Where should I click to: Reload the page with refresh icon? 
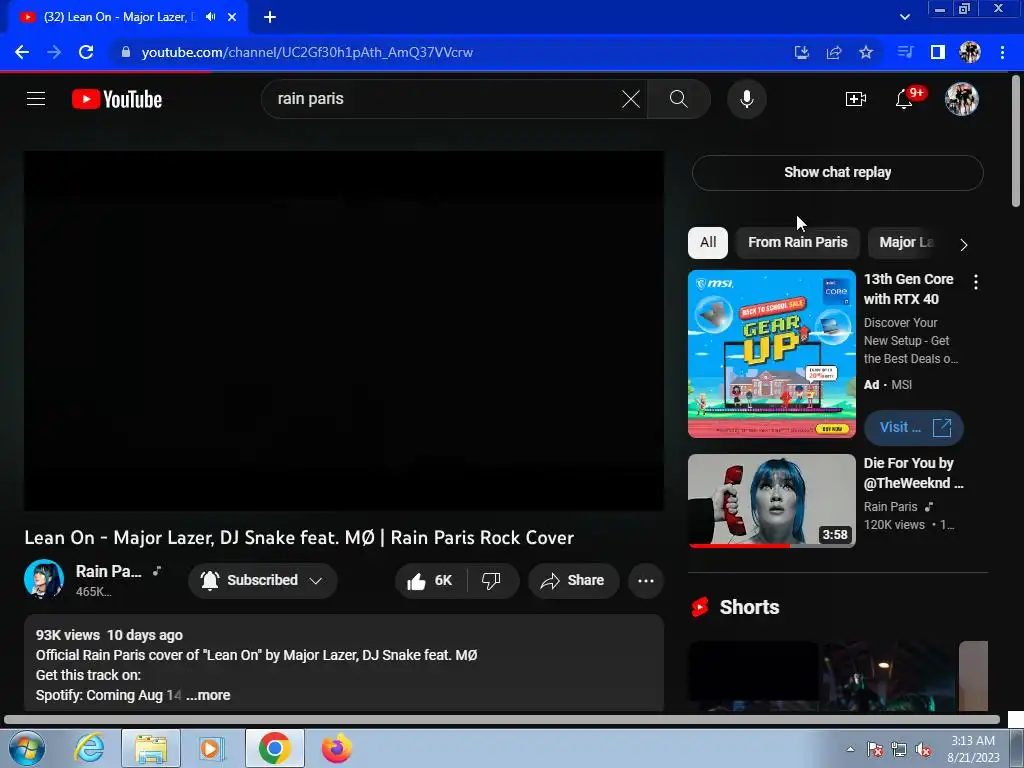(x=86, y=52)
